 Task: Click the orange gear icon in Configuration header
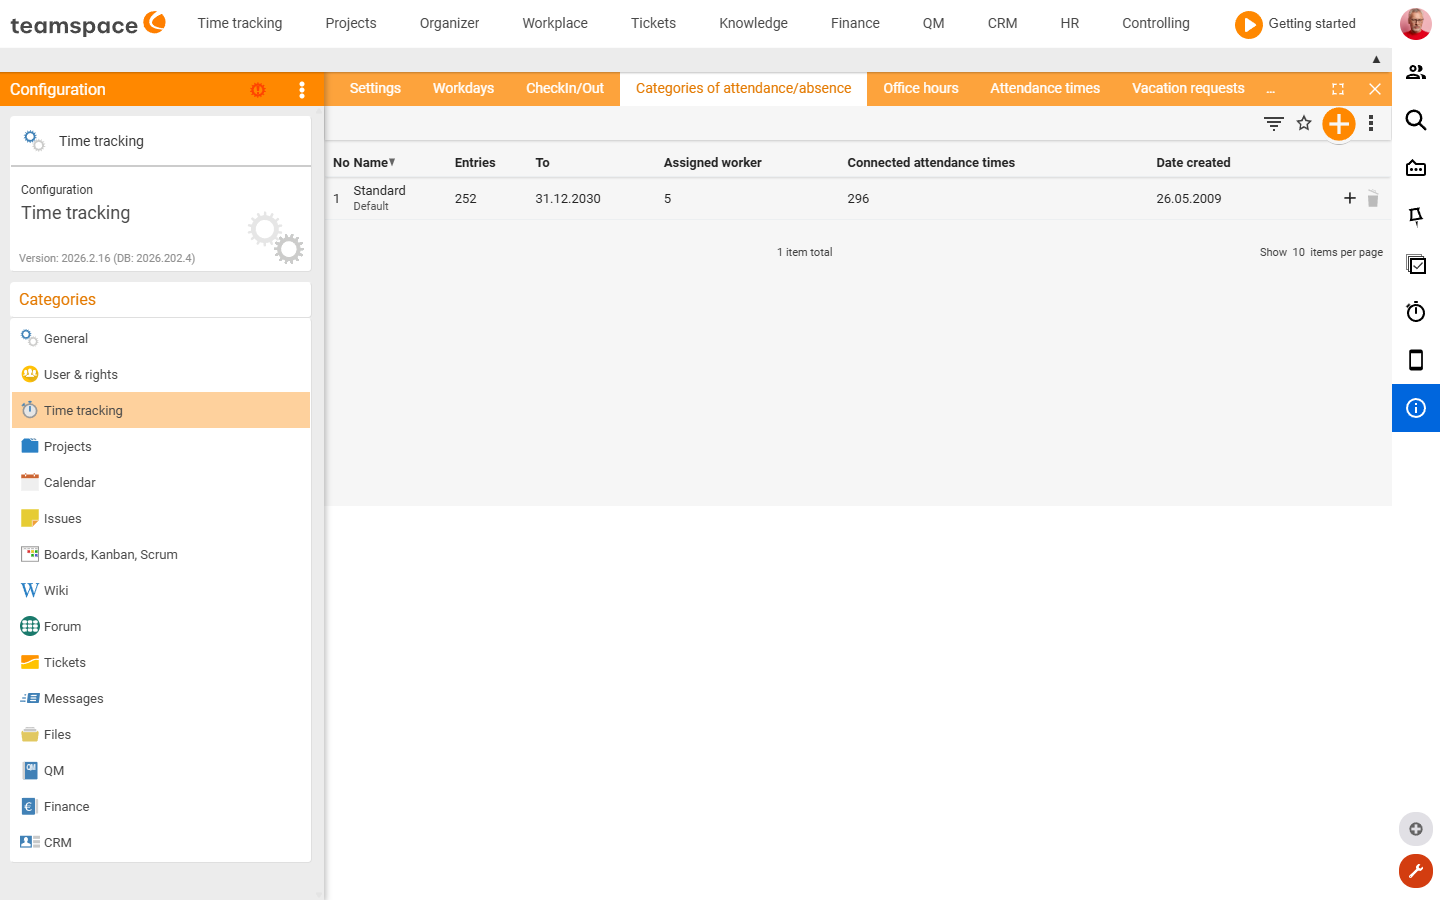click(258, 90)
